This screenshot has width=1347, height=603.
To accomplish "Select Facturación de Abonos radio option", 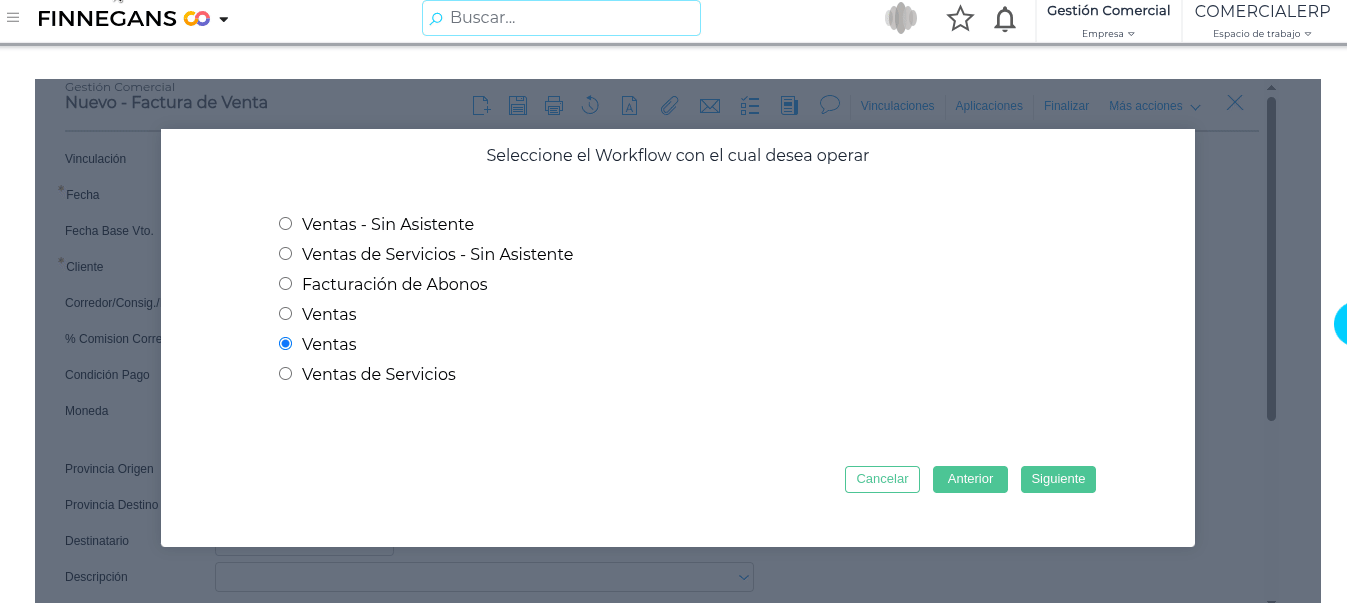I will pos(285,284).
